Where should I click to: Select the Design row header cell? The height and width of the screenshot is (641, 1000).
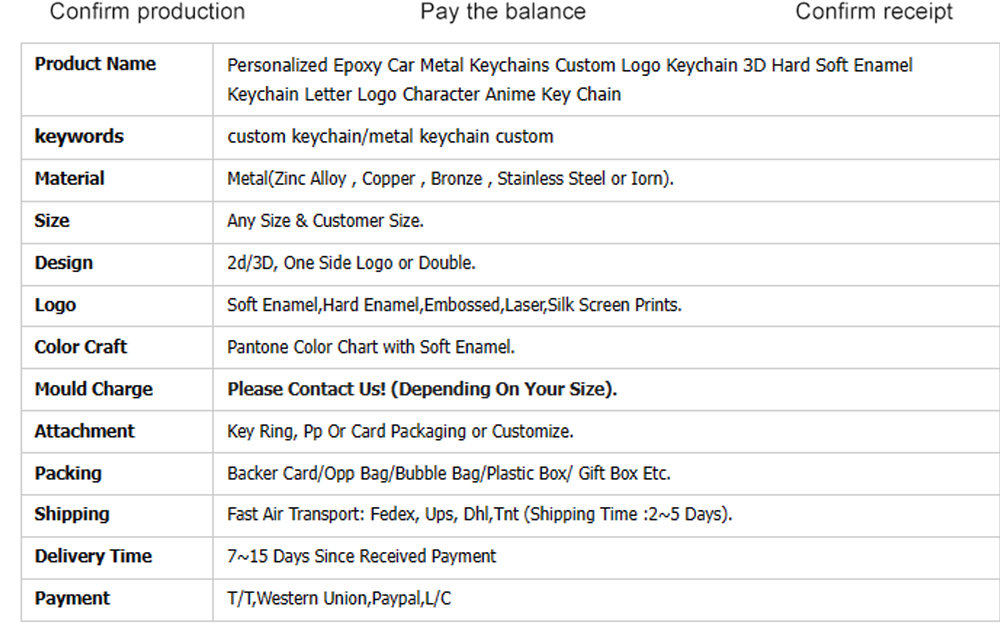pos(117,264)
